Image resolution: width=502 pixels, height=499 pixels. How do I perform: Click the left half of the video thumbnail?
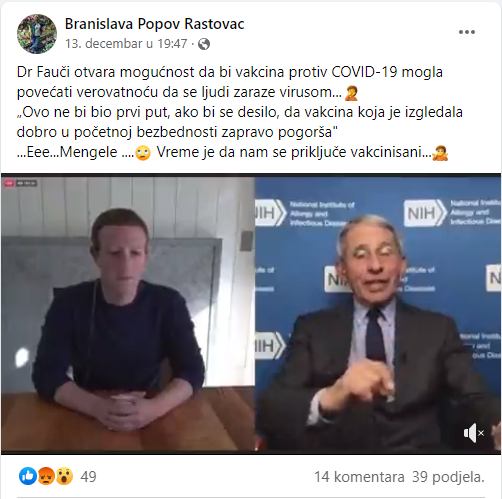coord(128,315)
